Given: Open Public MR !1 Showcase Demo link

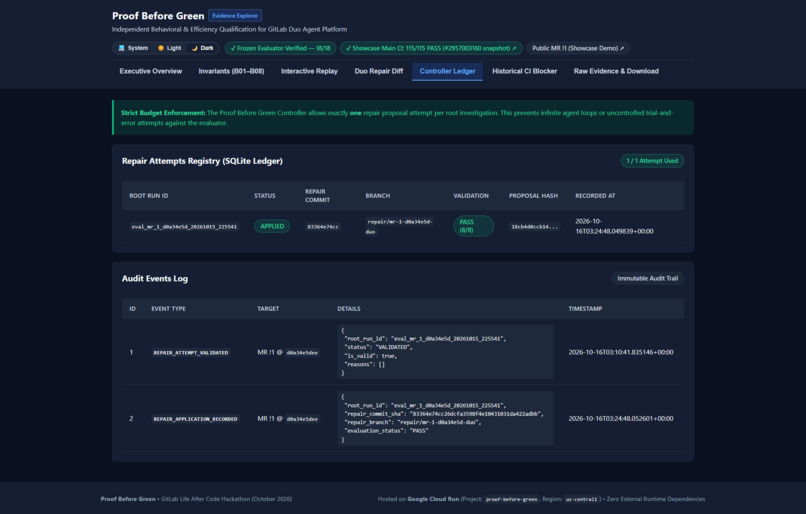Looking at the screenshot, I should pos(578,48).
